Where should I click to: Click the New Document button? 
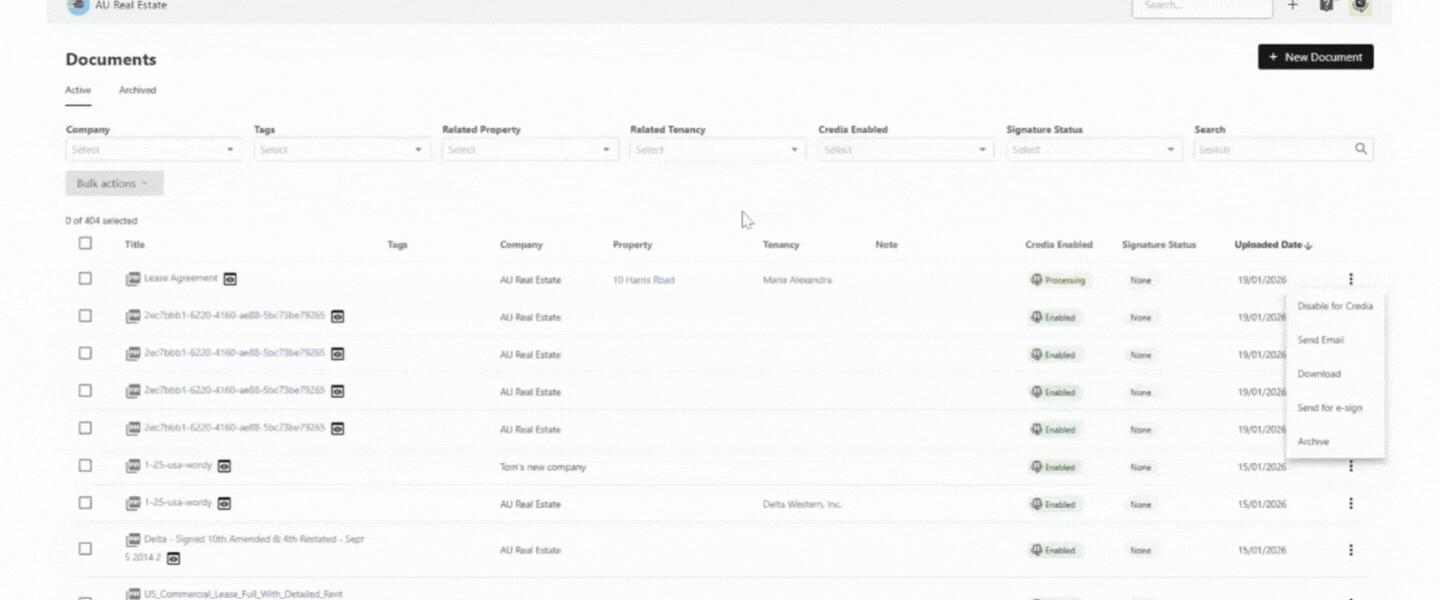point(1315,57)
